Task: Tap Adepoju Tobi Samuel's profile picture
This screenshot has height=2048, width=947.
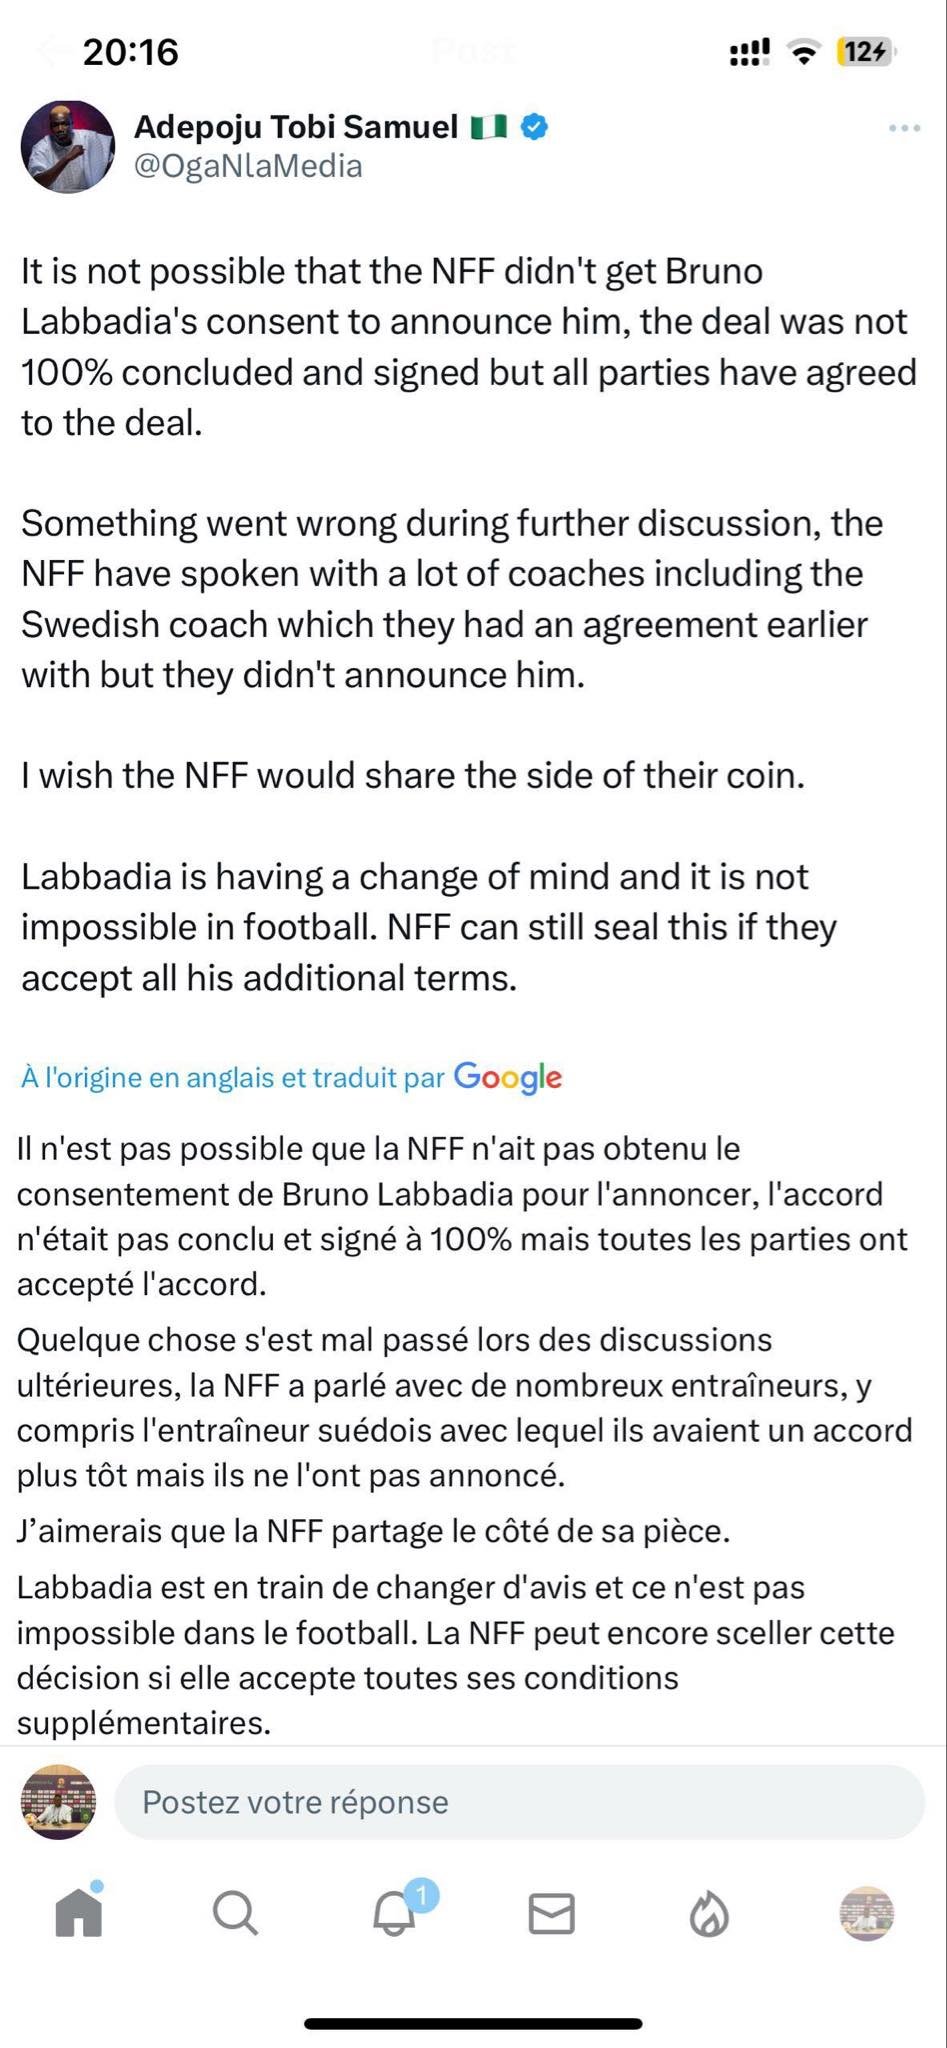Action: coord(68,147)
